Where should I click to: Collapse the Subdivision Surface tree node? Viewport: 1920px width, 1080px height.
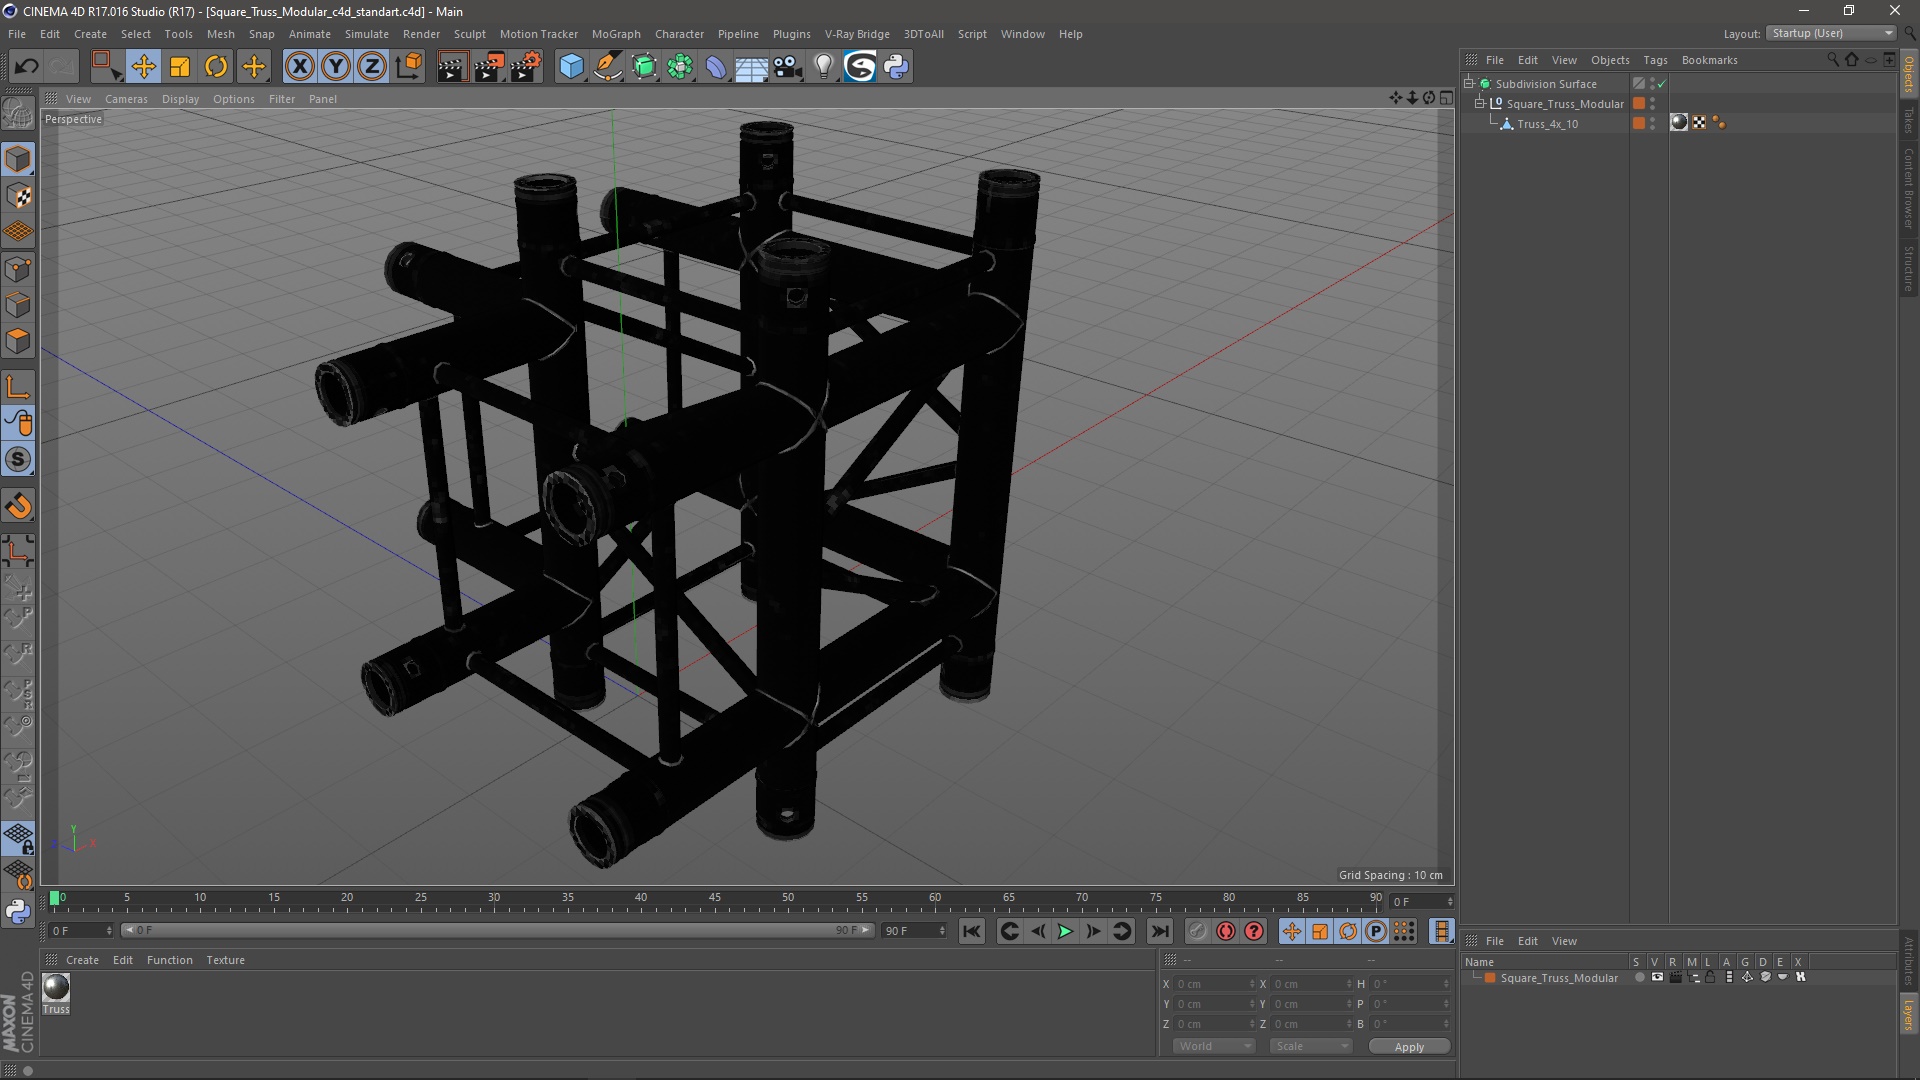pyautogui.click(x=1469, y=83)
